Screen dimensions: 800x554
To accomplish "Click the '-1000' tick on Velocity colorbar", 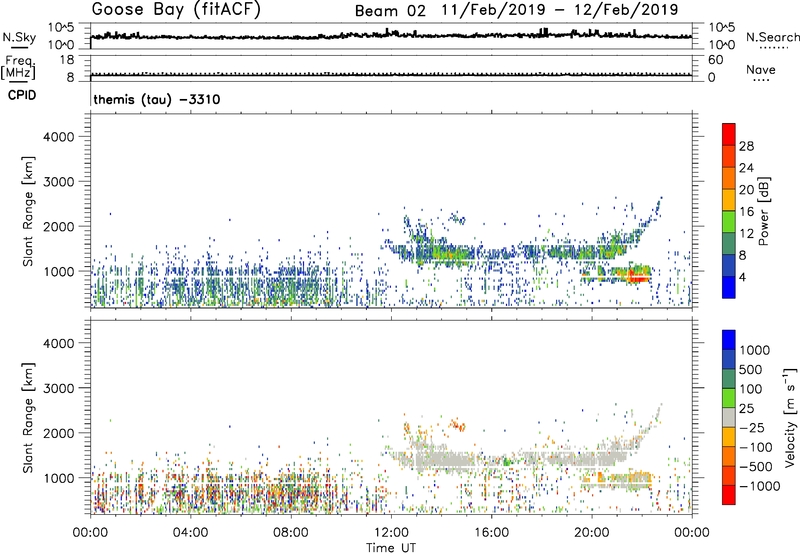I will (x=759, y=486).
